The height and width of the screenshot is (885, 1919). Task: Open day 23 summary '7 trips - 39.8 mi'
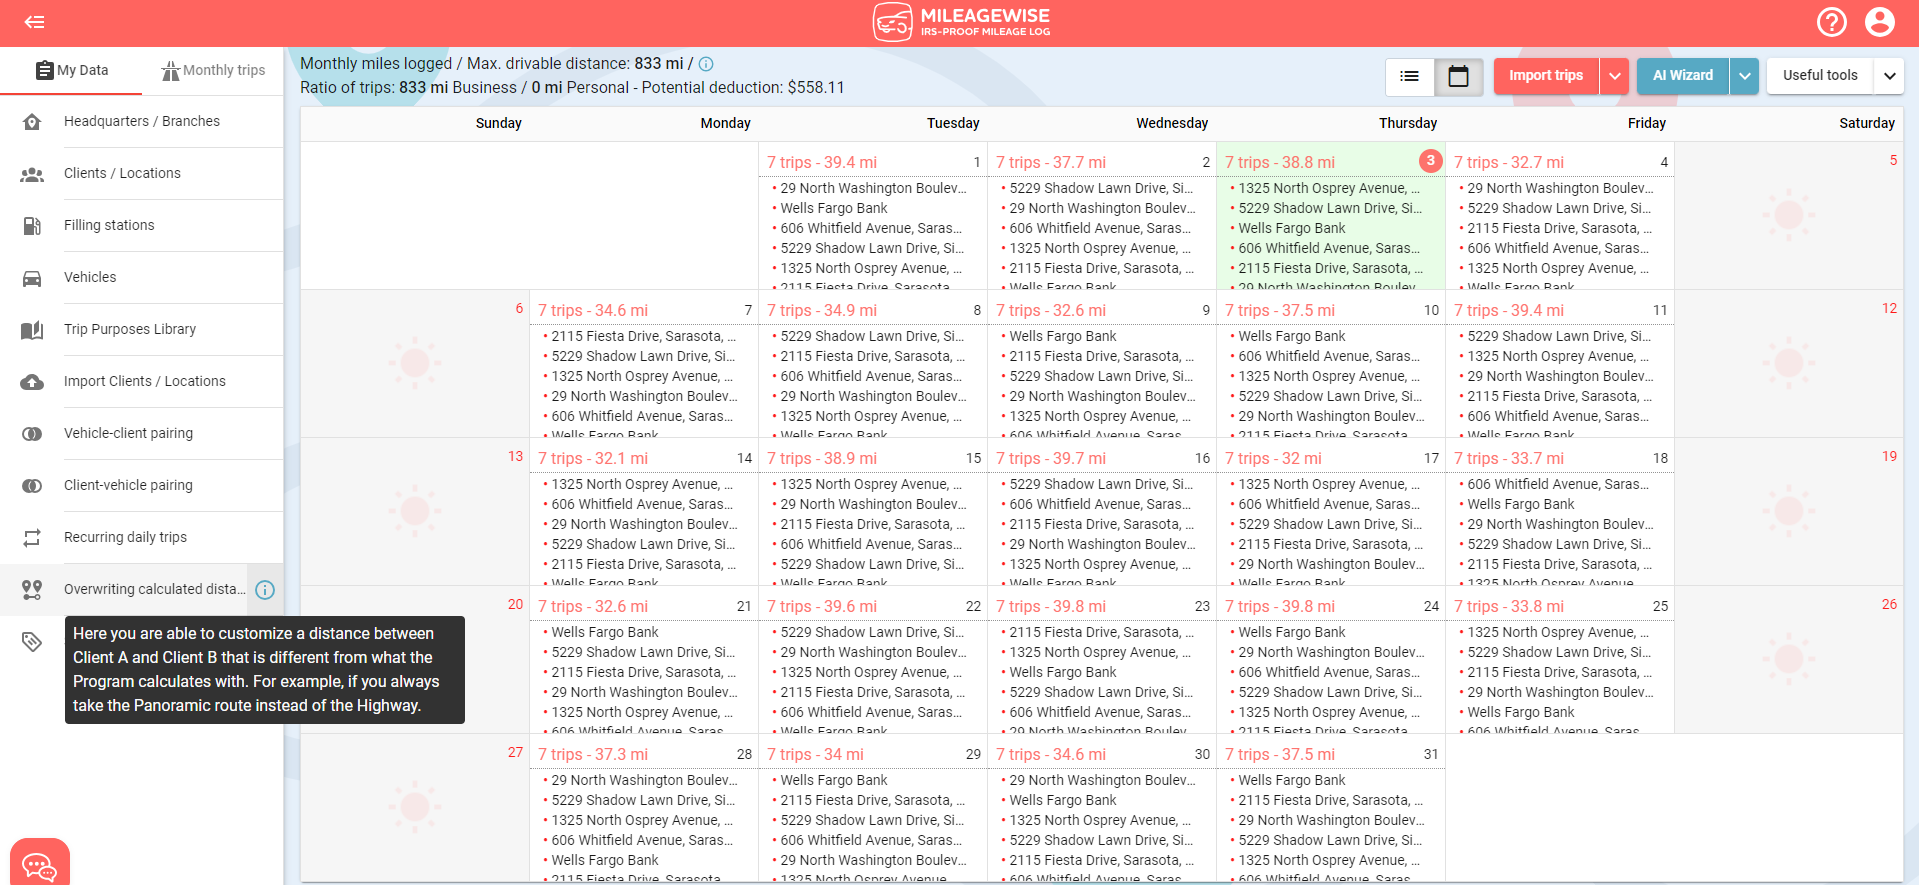(x=1051, y=607)
